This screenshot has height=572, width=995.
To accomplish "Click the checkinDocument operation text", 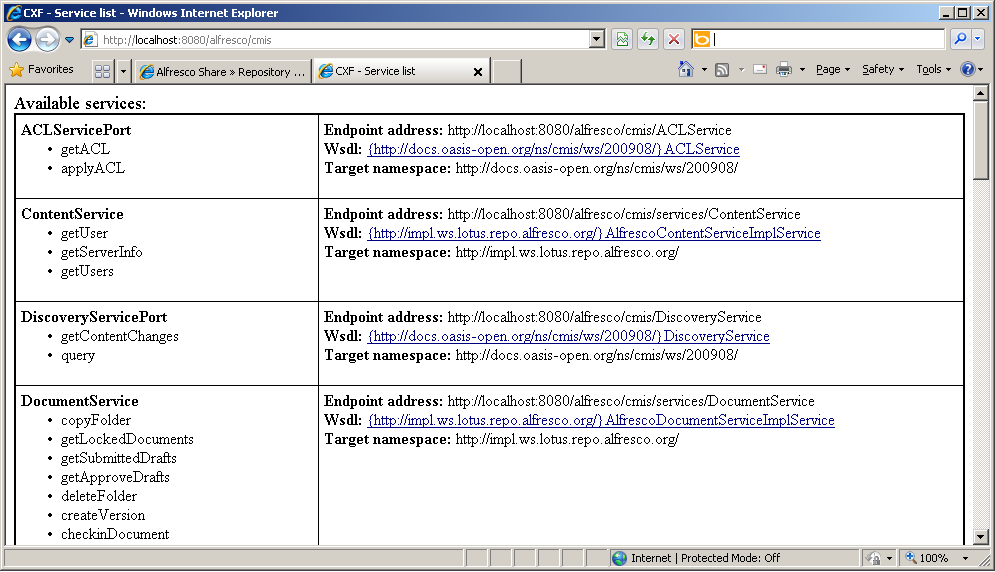I will click(x=115, y=535).
